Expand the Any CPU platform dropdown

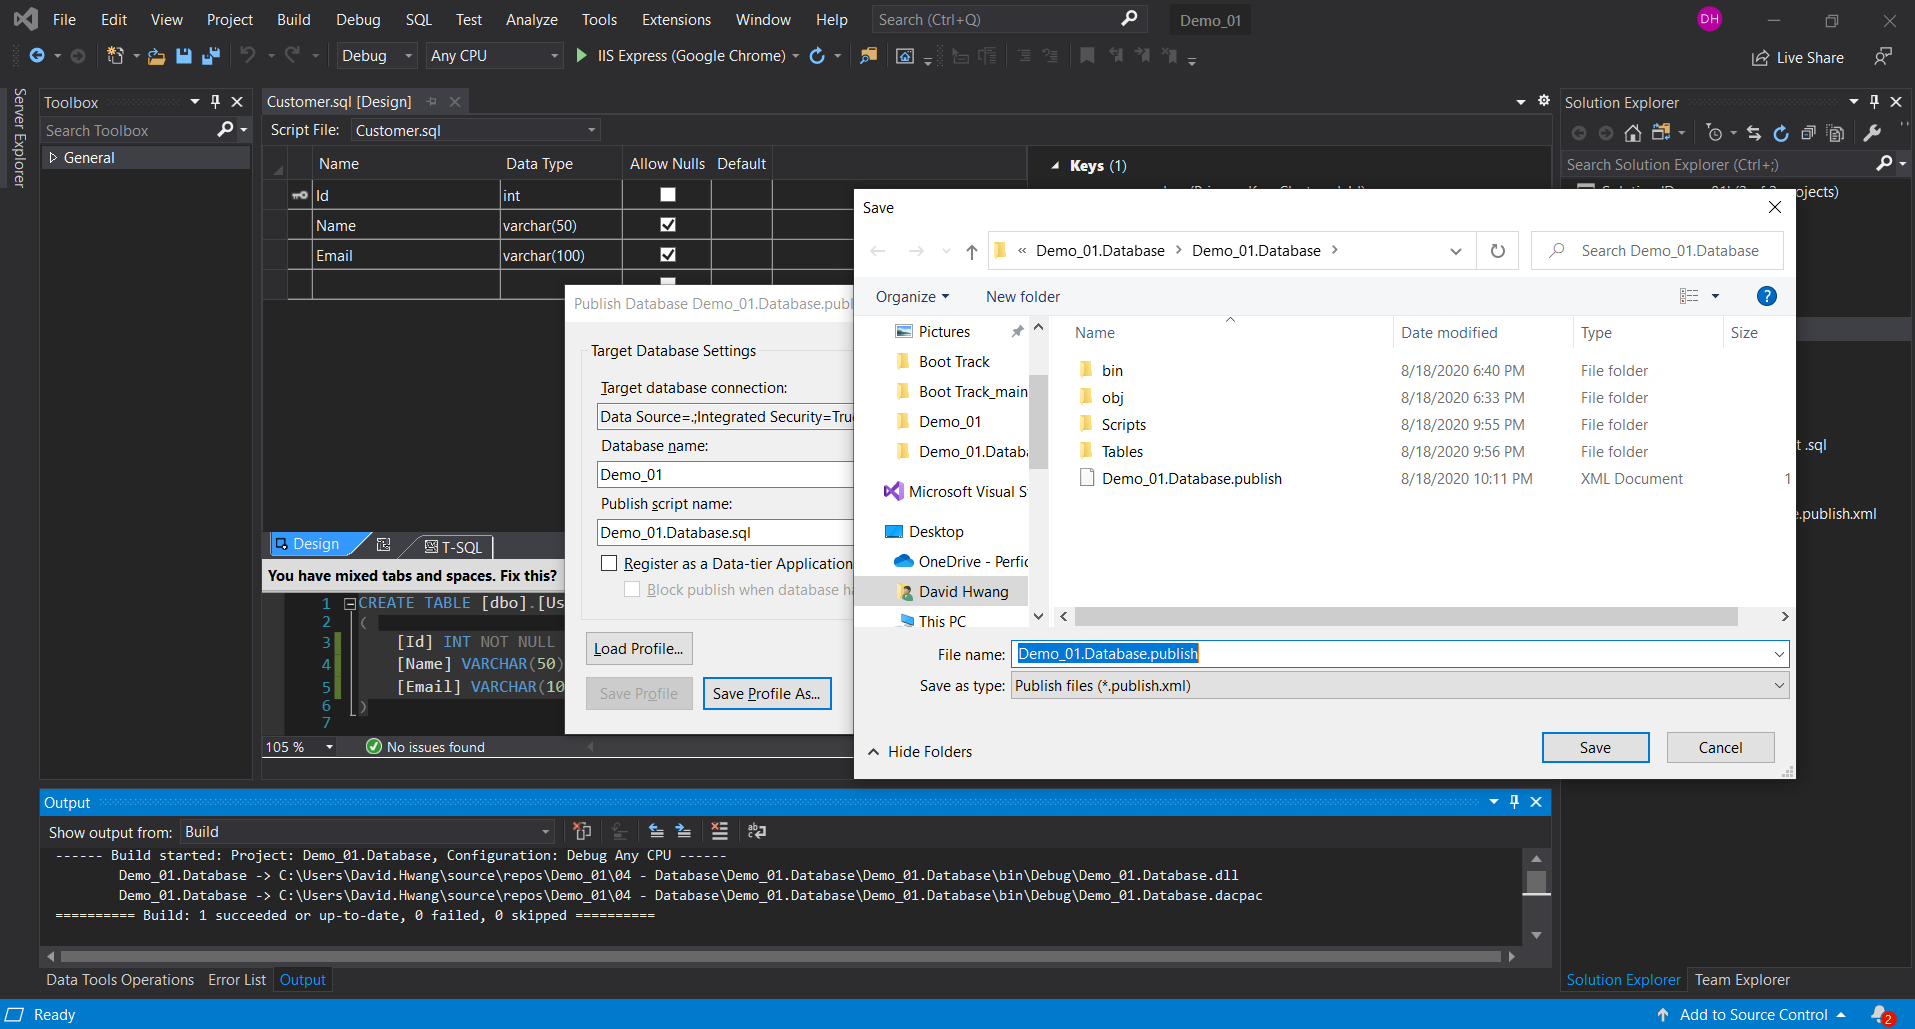[x=557, y=55]
